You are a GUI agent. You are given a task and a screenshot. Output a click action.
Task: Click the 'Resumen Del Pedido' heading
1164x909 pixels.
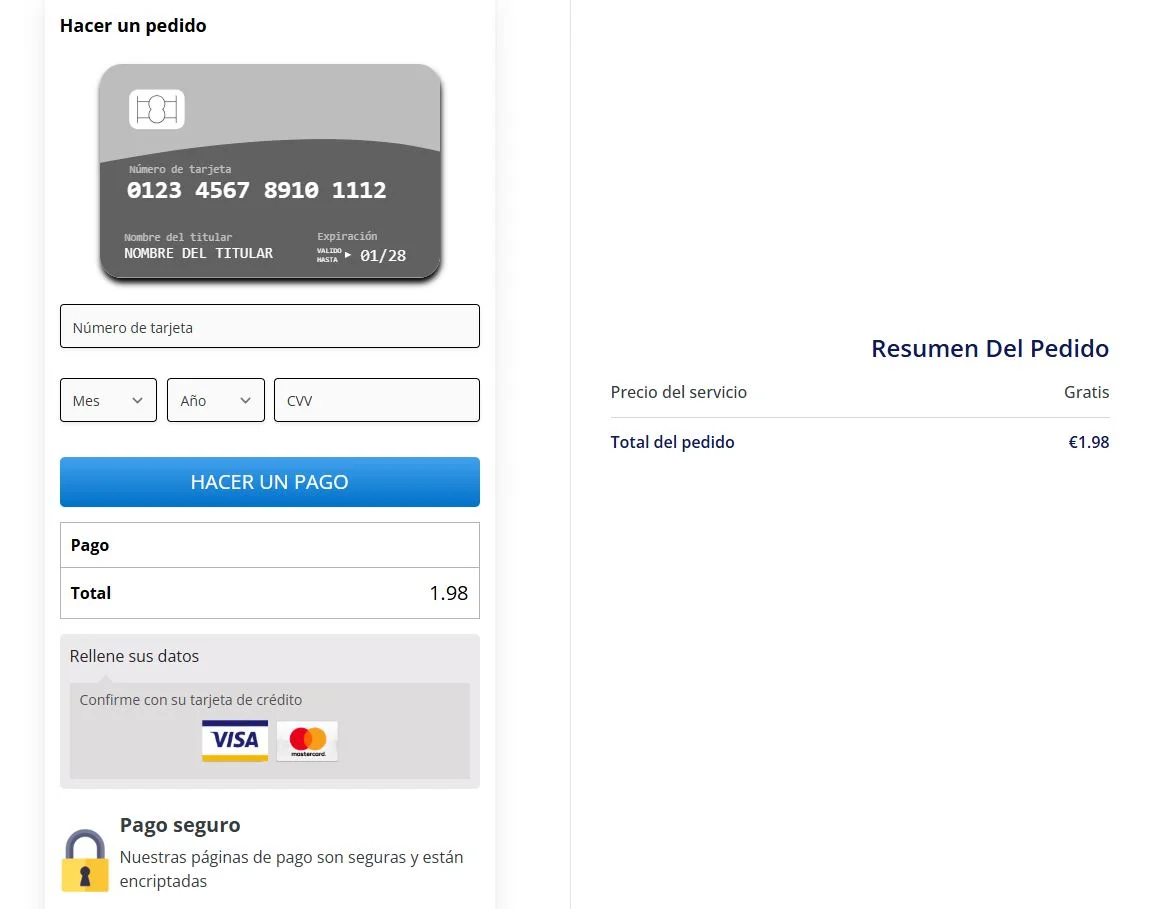tap(990, 349)
